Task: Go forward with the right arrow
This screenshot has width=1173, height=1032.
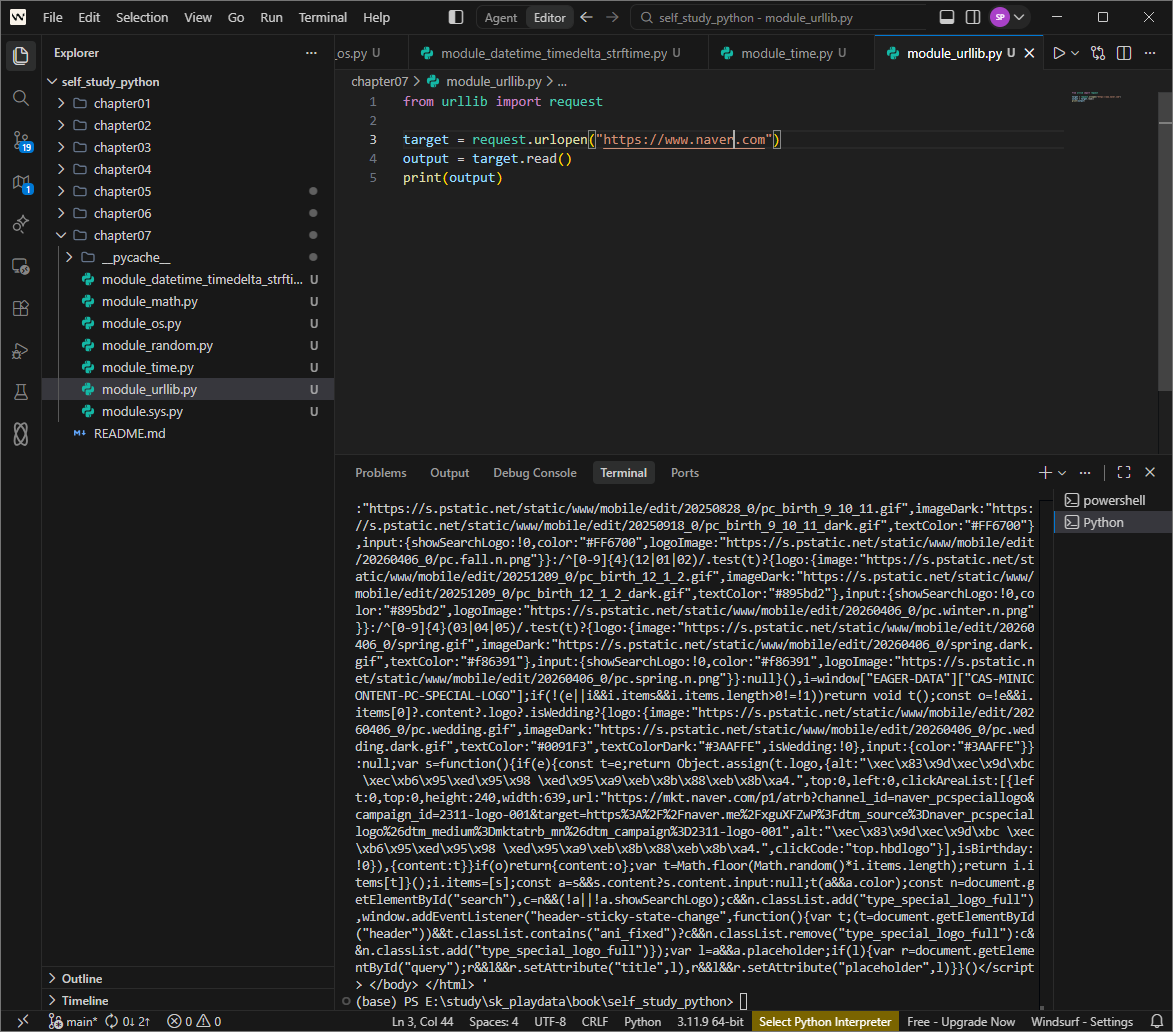Action: coord(612,17)
